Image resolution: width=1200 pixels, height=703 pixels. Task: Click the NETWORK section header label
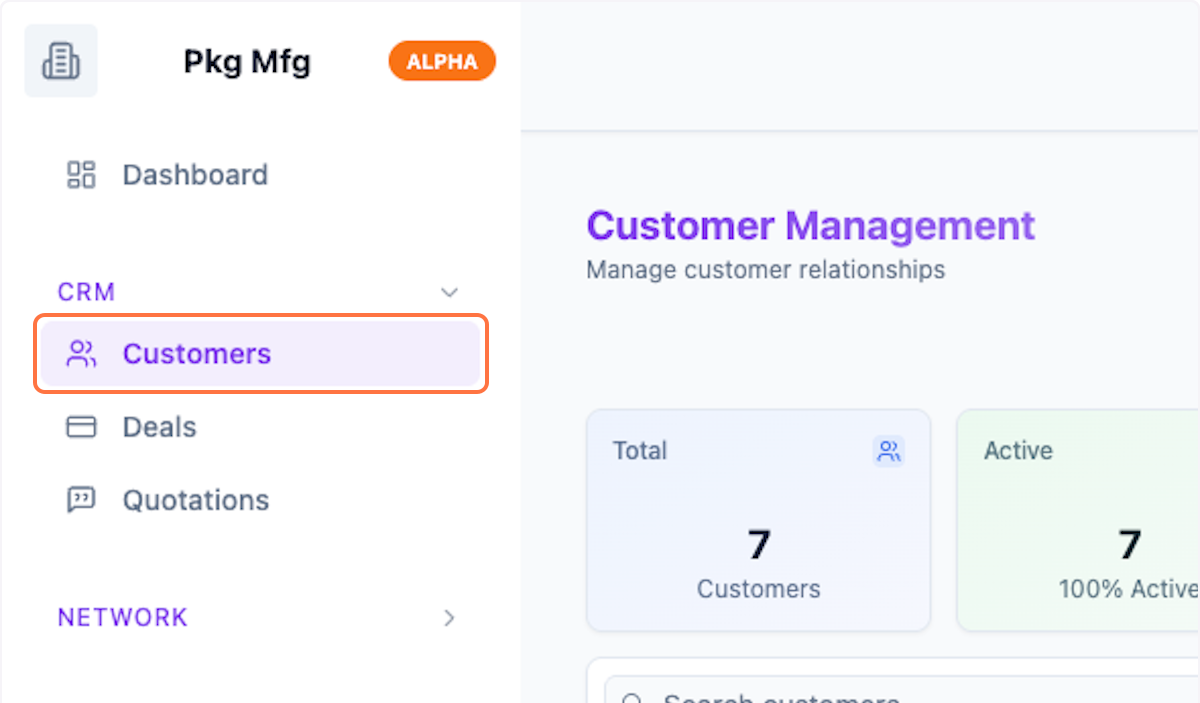123,618
